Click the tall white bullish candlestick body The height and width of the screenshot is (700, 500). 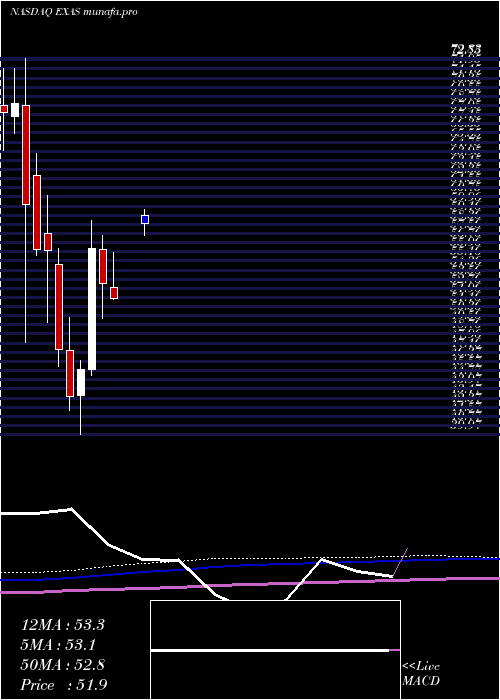(92, 309)
